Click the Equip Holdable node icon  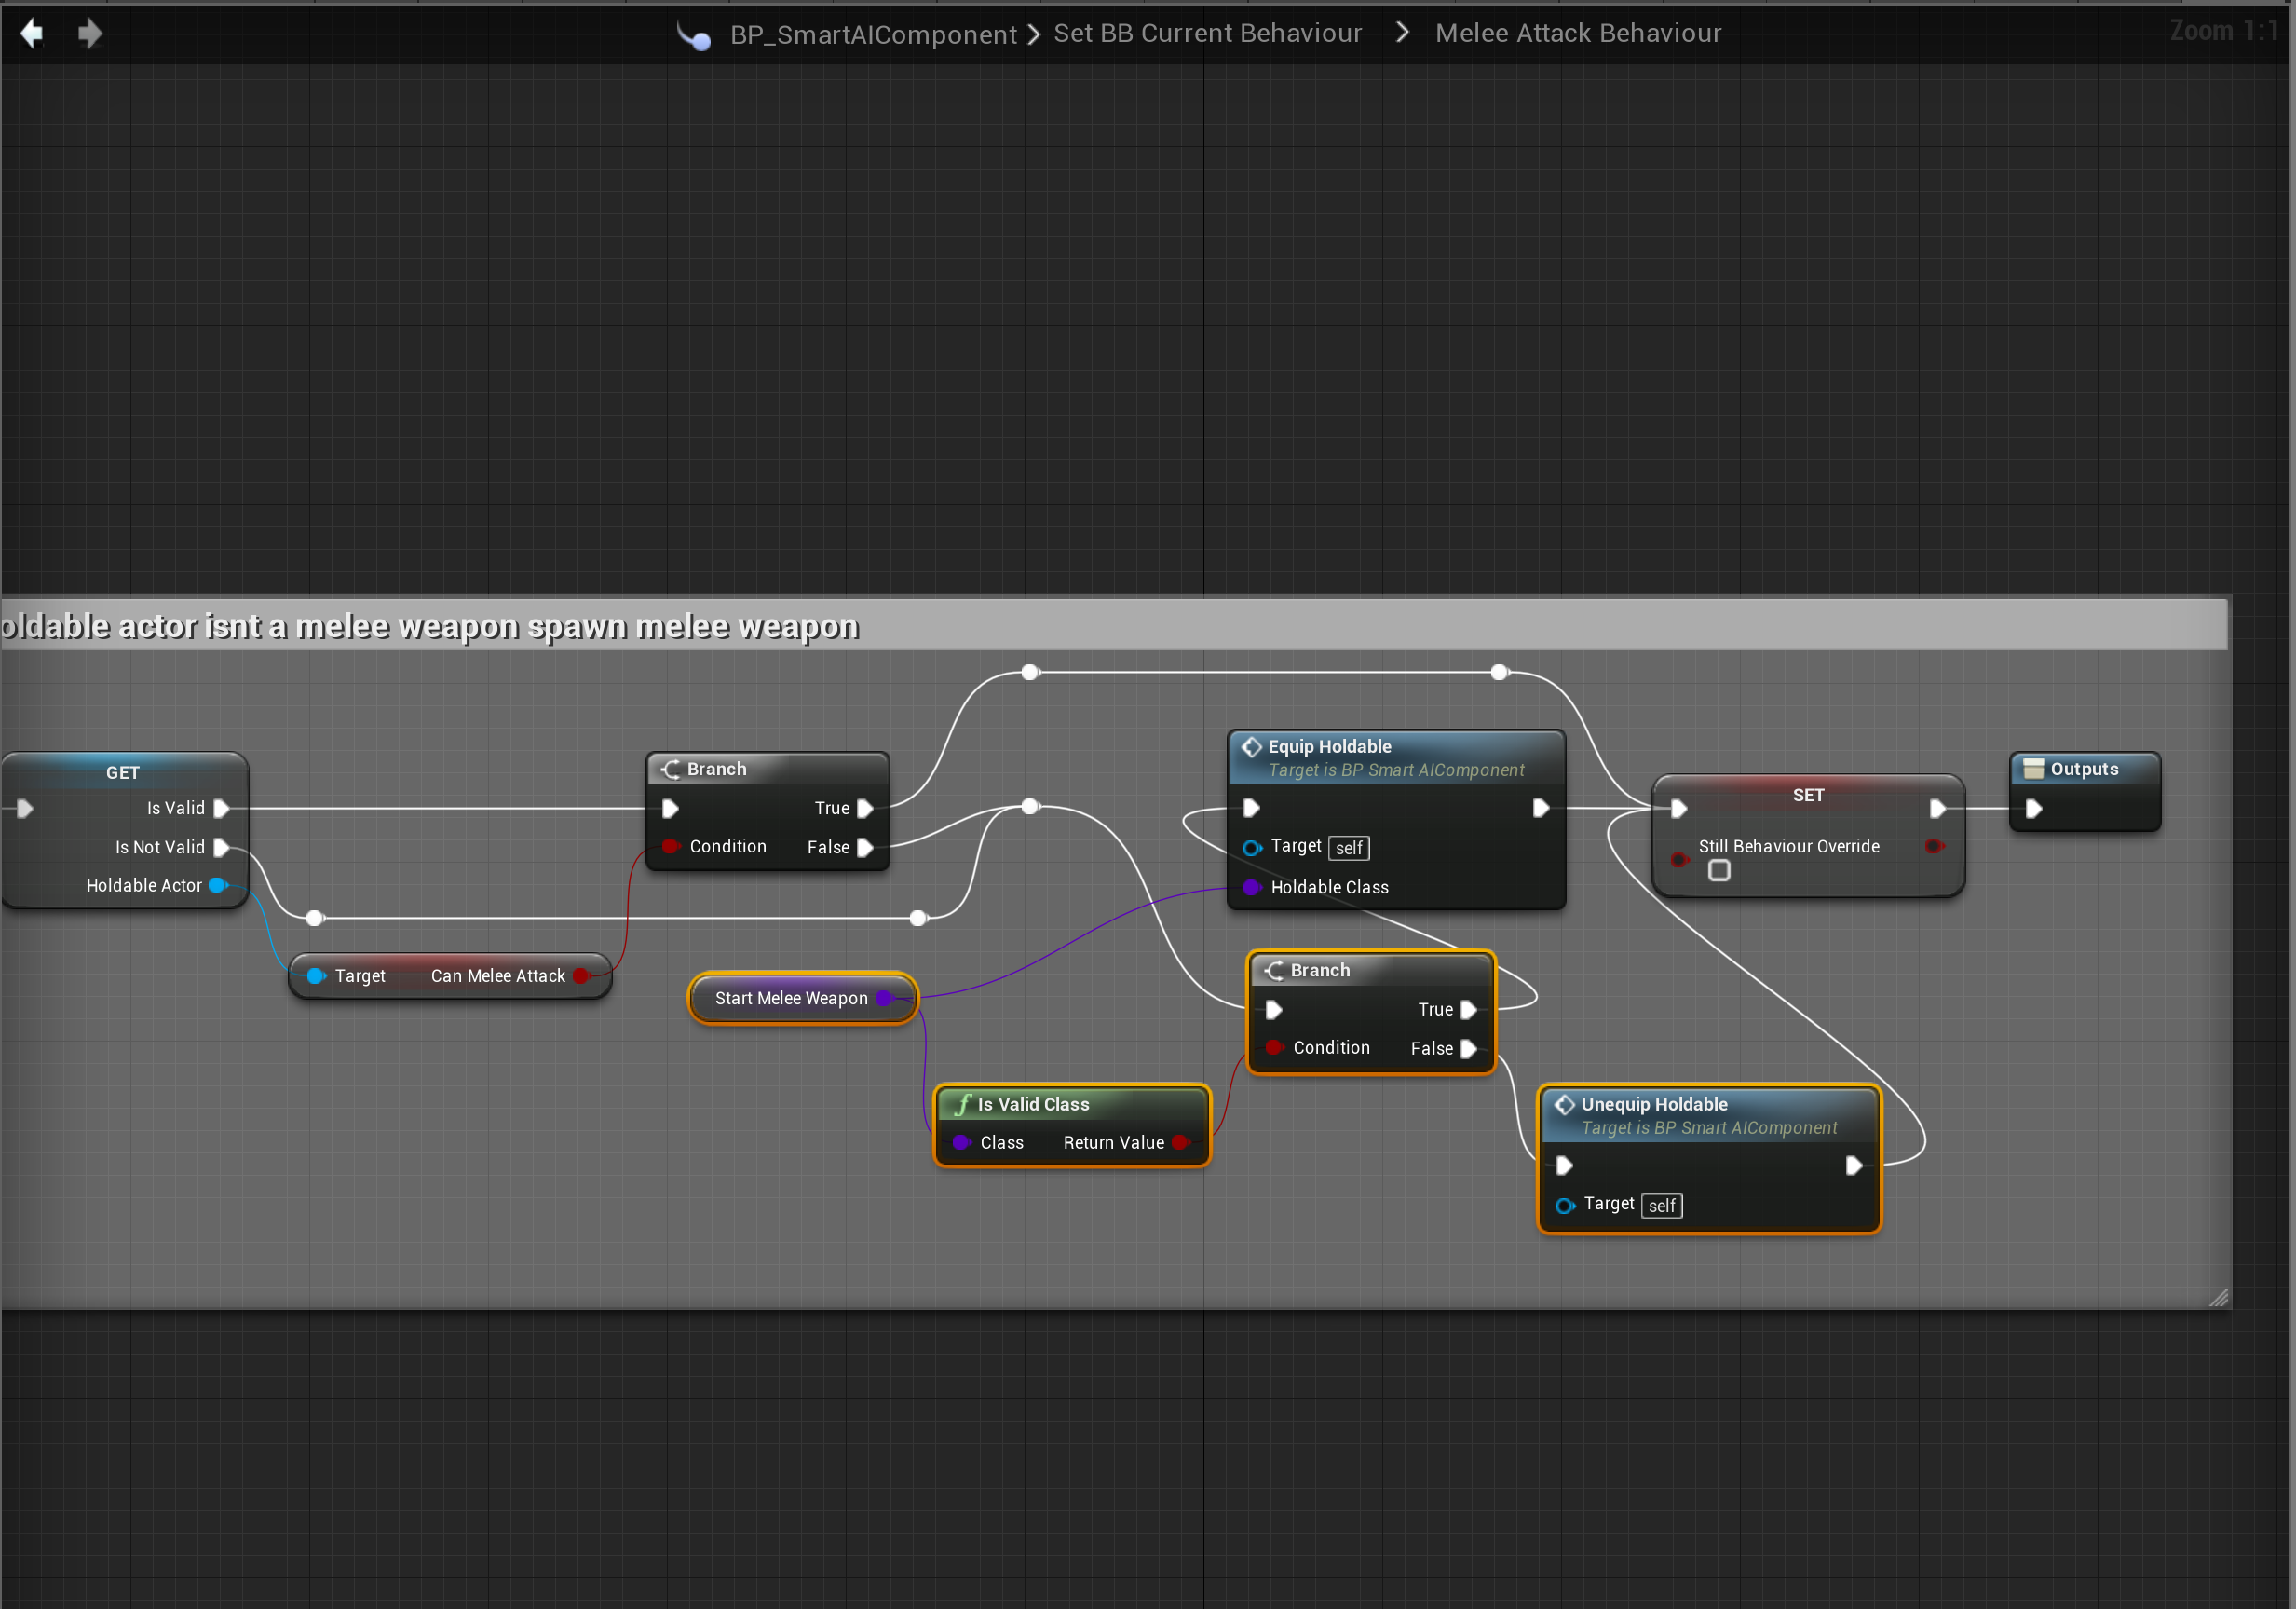coord(1251,747)
